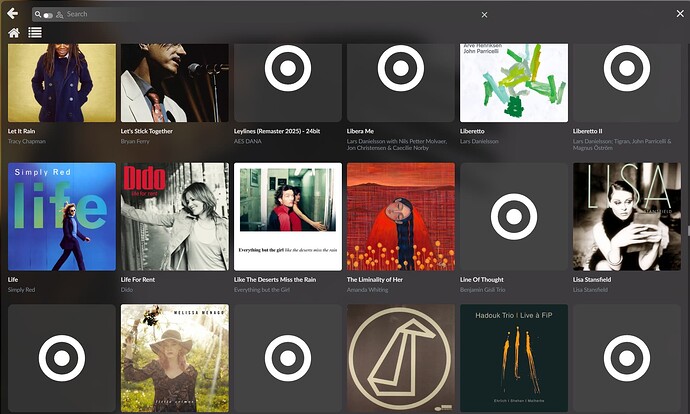Click the 'Lisa Stansfield' album title

coord(592,279)
